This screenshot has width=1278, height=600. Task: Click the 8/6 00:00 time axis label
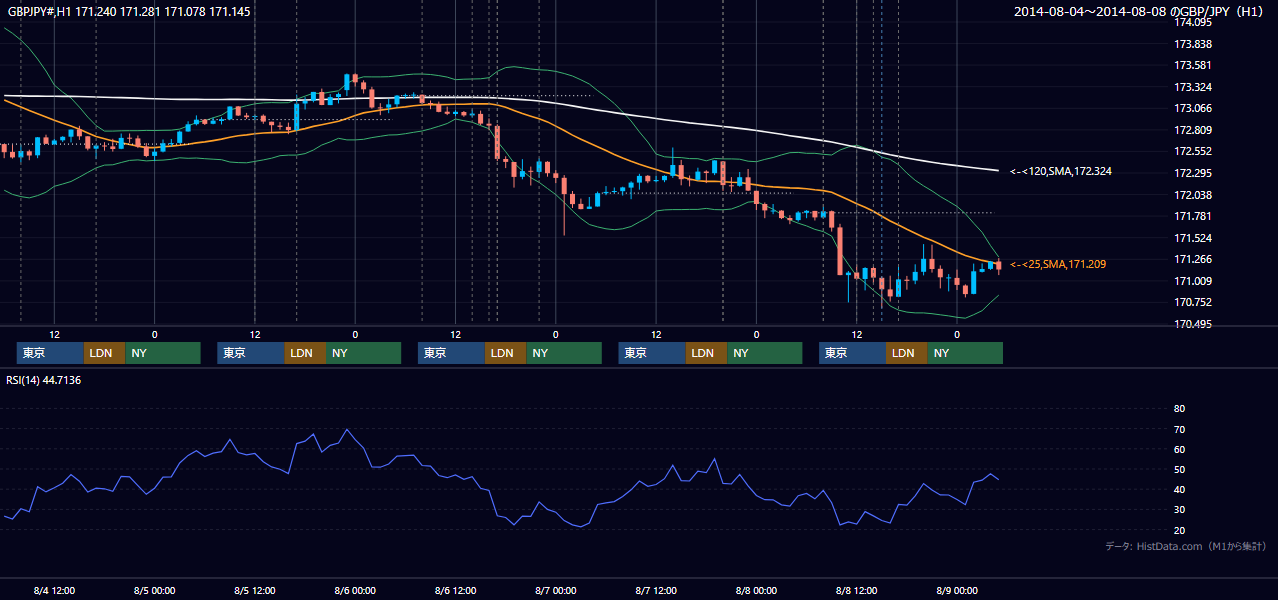click(354, 590)
